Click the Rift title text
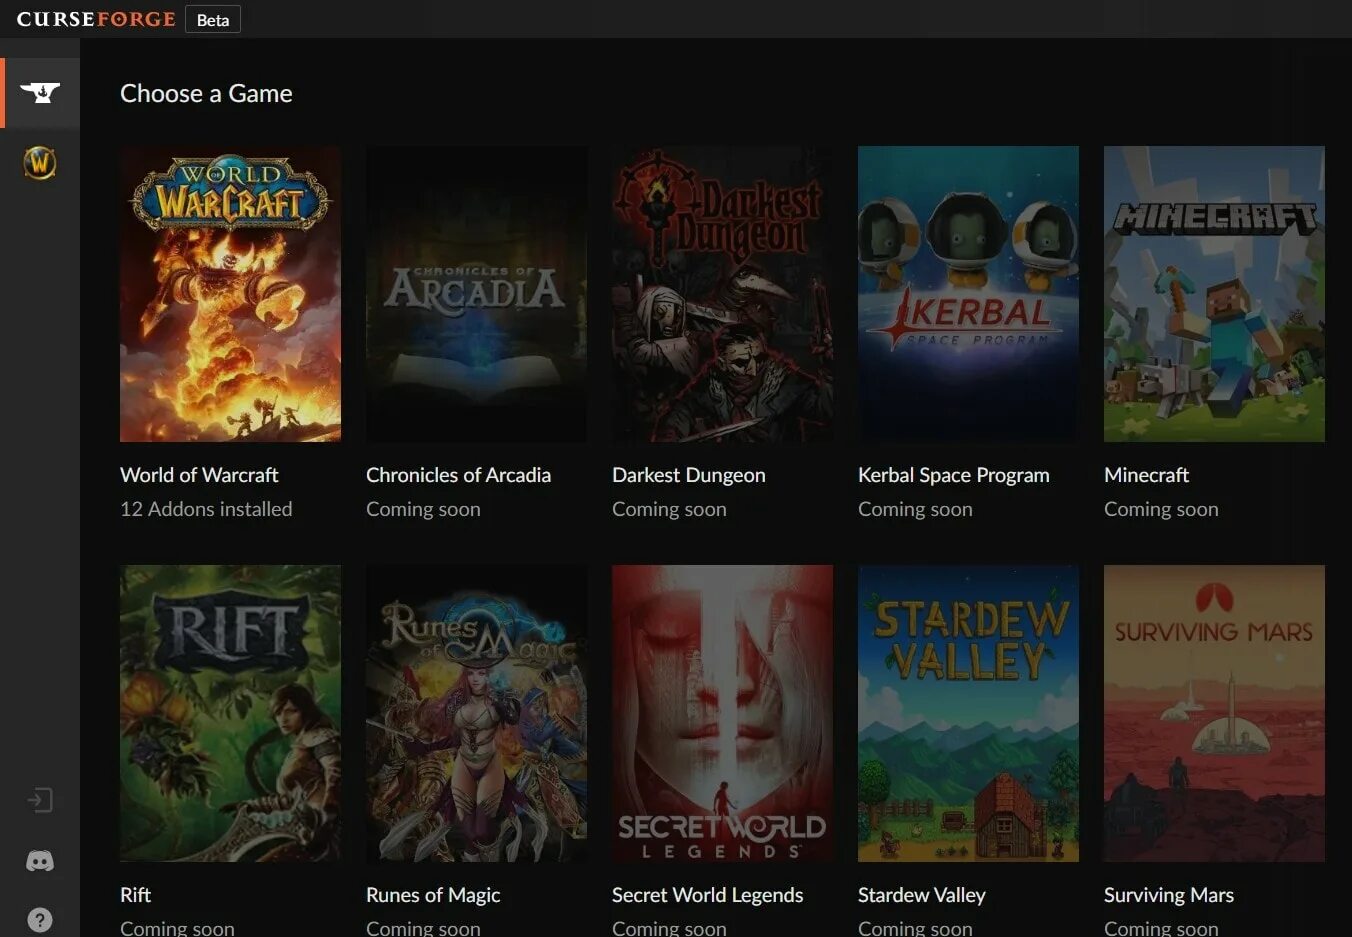1352x937 pixels. (x=135, y=895)
